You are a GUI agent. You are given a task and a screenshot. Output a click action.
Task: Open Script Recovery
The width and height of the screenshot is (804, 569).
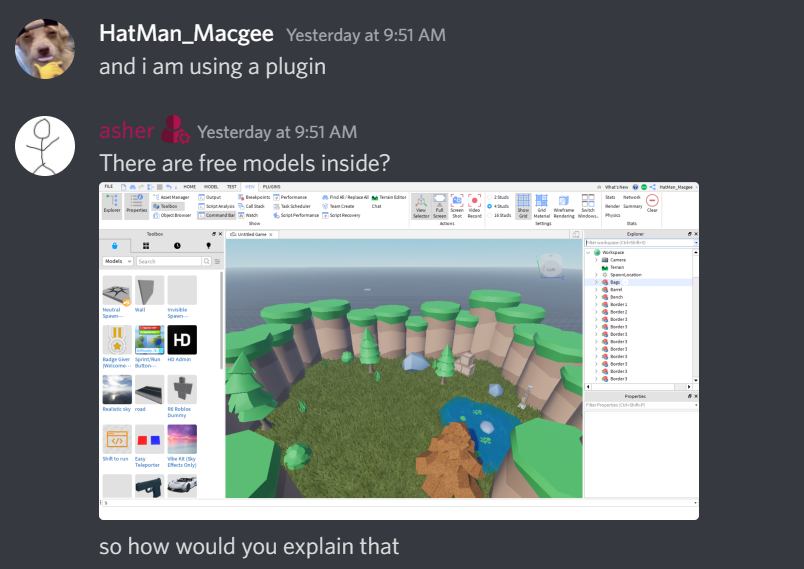[341, 215]
